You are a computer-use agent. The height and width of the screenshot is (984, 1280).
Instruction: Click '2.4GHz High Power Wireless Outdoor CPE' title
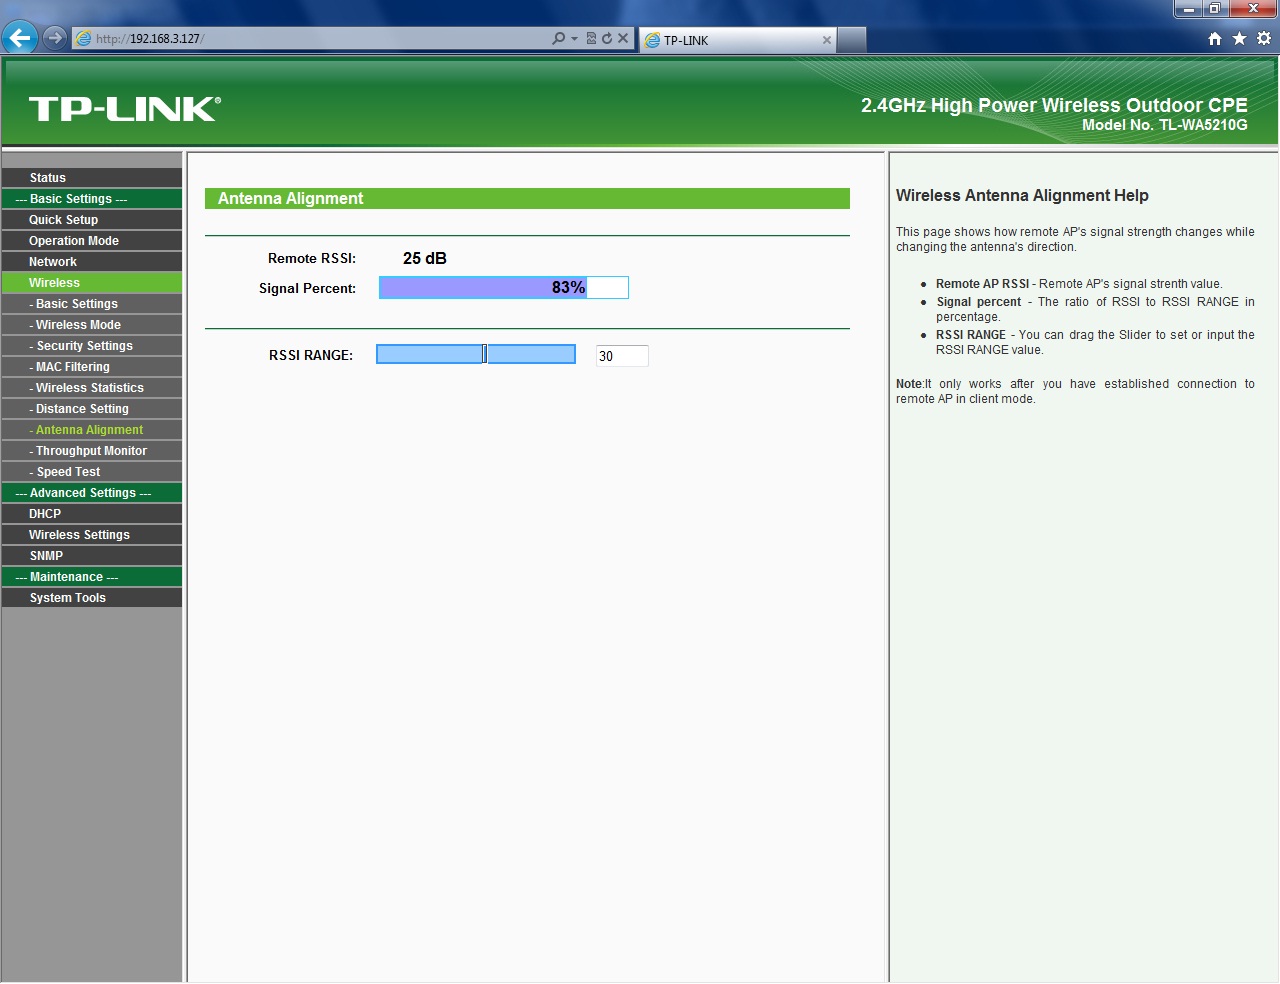pyautogui.click(x=1054, y=105)
